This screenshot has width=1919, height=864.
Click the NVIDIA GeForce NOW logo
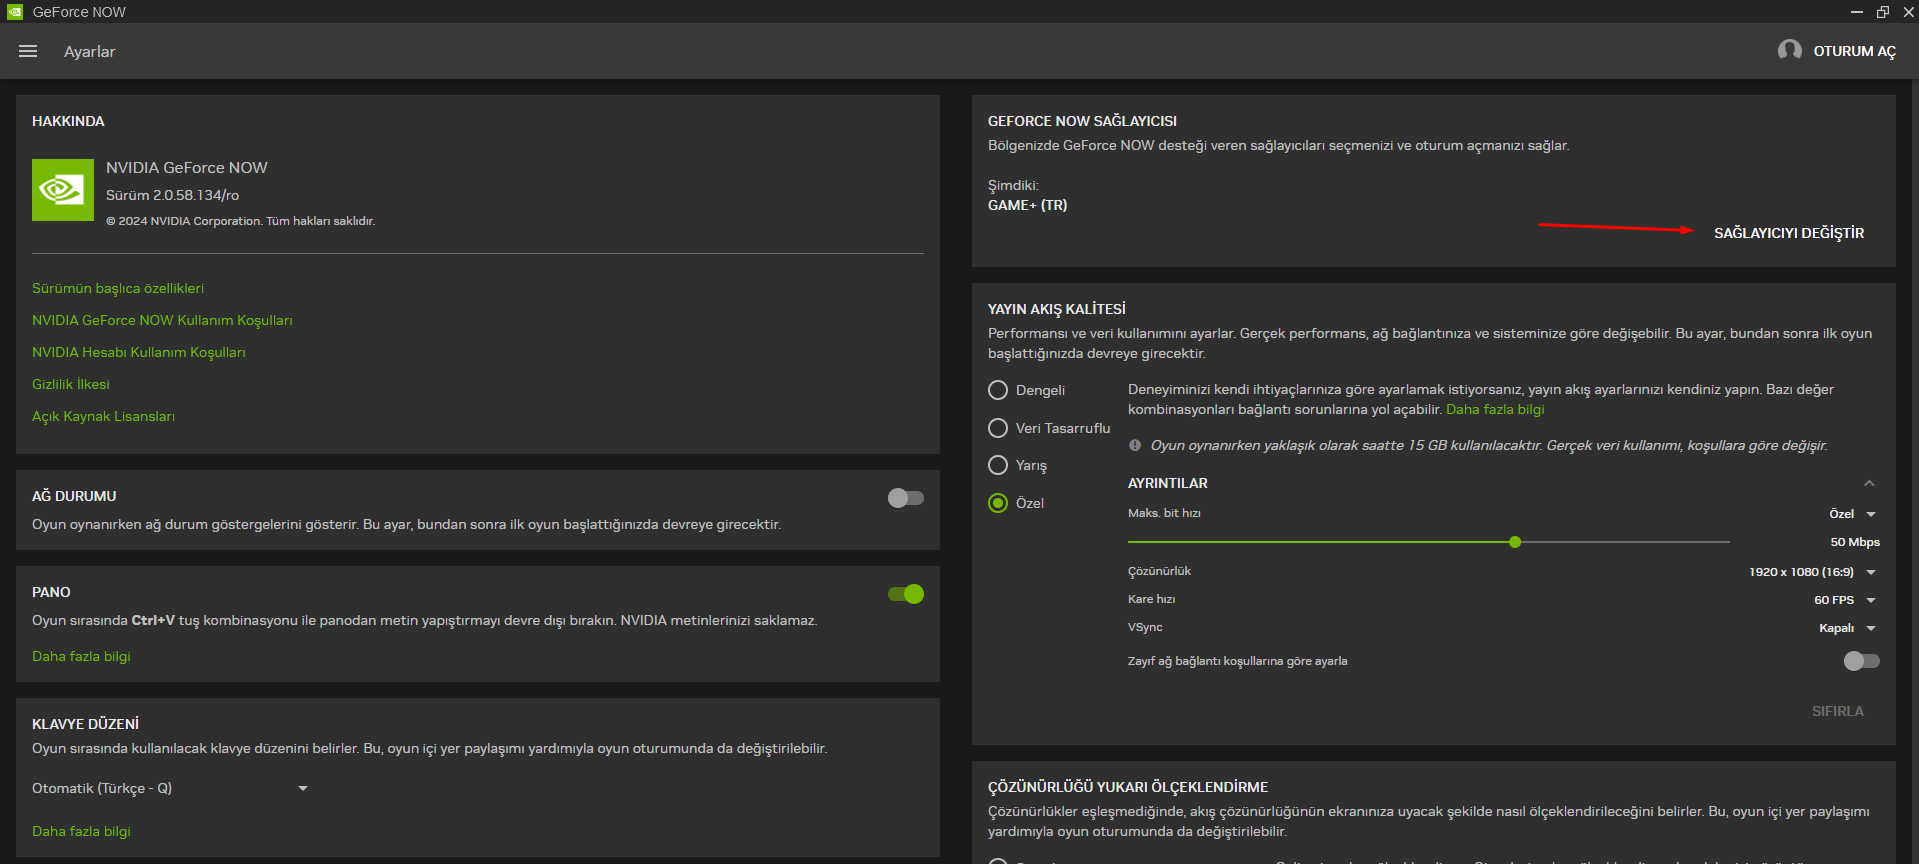click(x=63, y=190)
